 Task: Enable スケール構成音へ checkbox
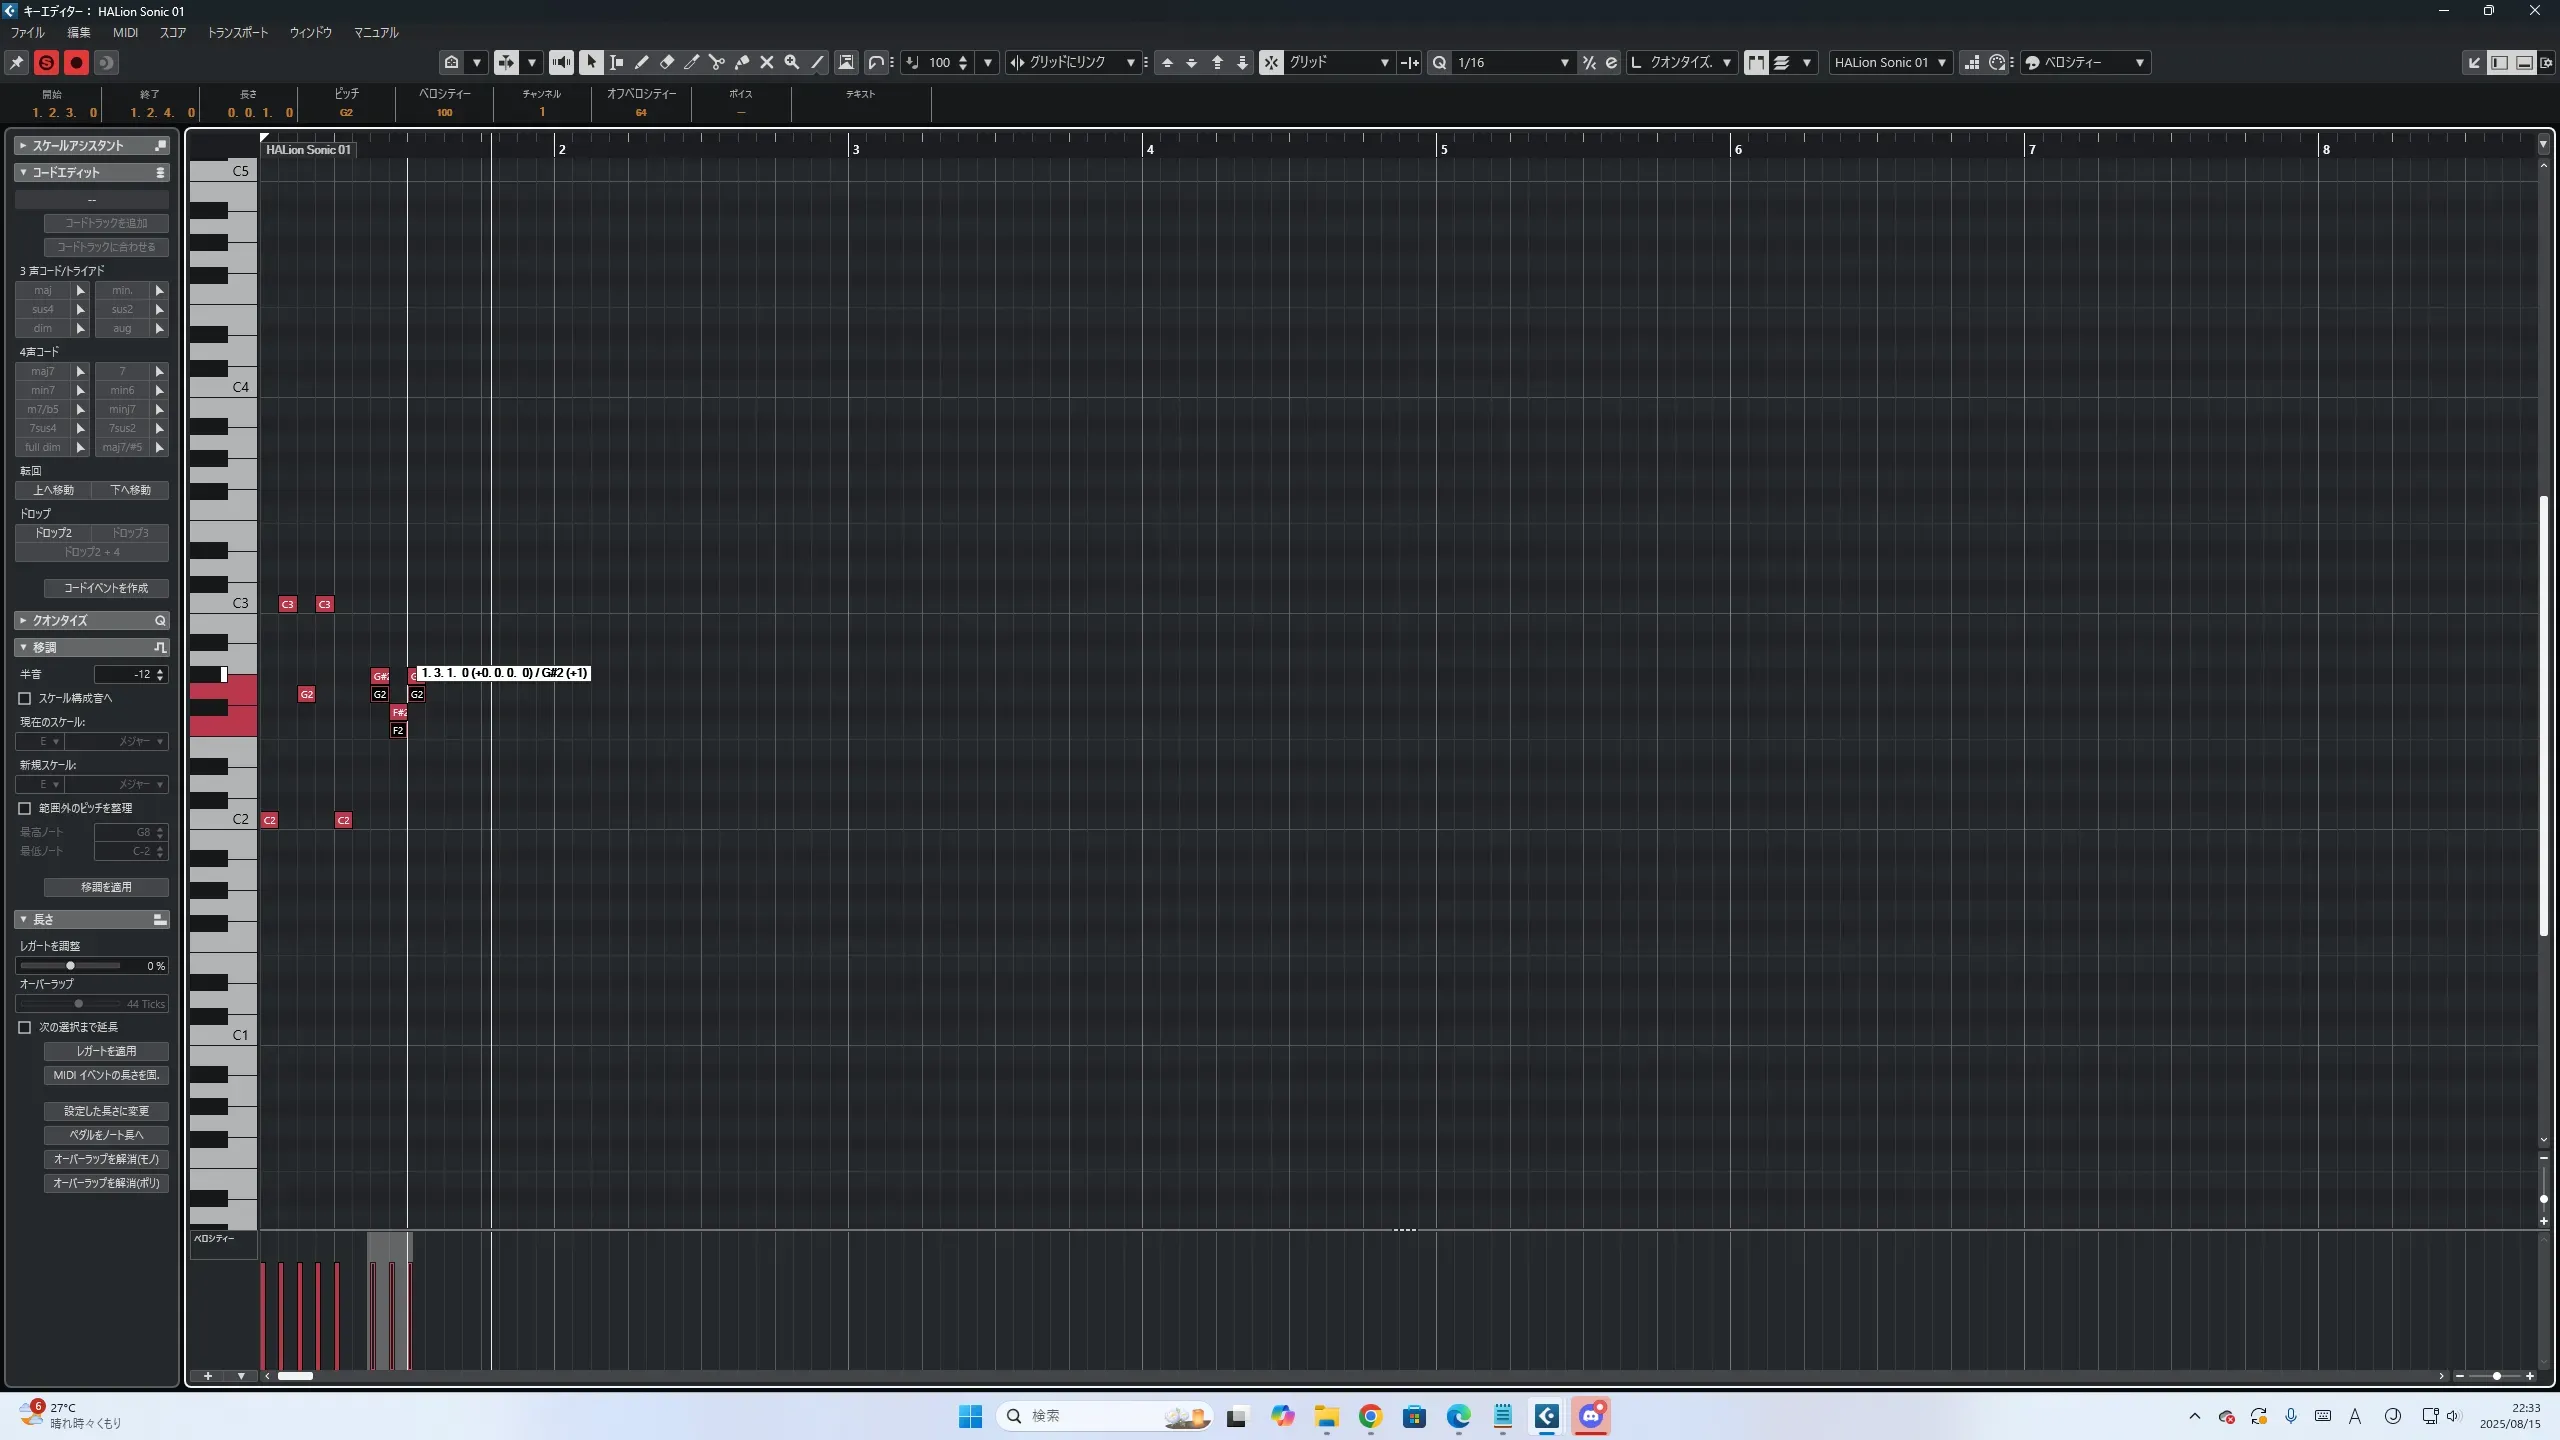25,698
